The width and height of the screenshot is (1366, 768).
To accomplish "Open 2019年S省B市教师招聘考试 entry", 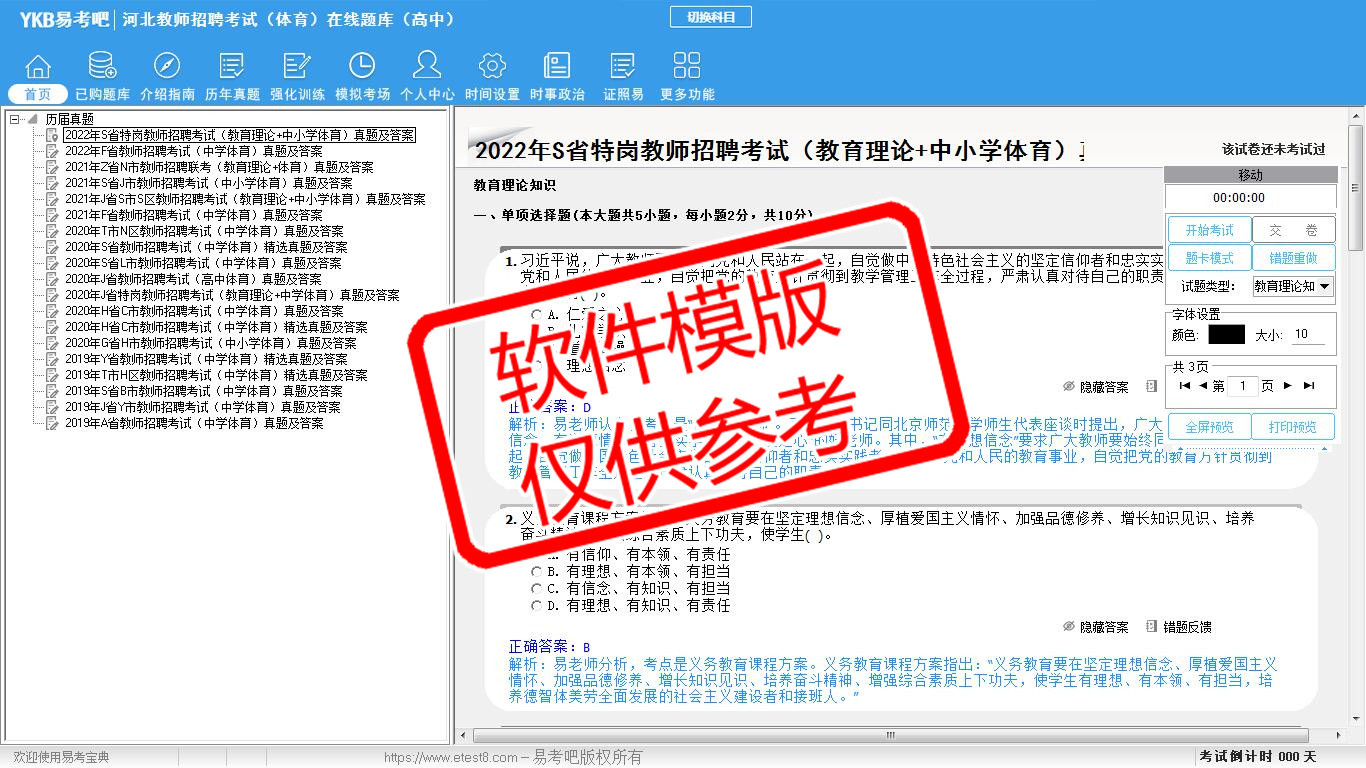I will click(x=203, y=391).
